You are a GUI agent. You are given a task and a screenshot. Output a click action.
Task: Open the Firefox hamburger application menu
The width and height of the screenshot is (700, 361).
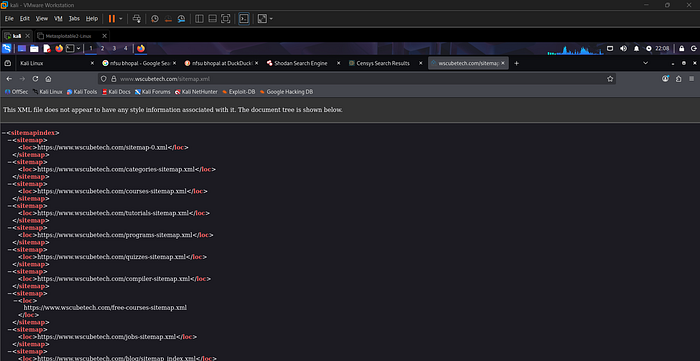[692, 79]
